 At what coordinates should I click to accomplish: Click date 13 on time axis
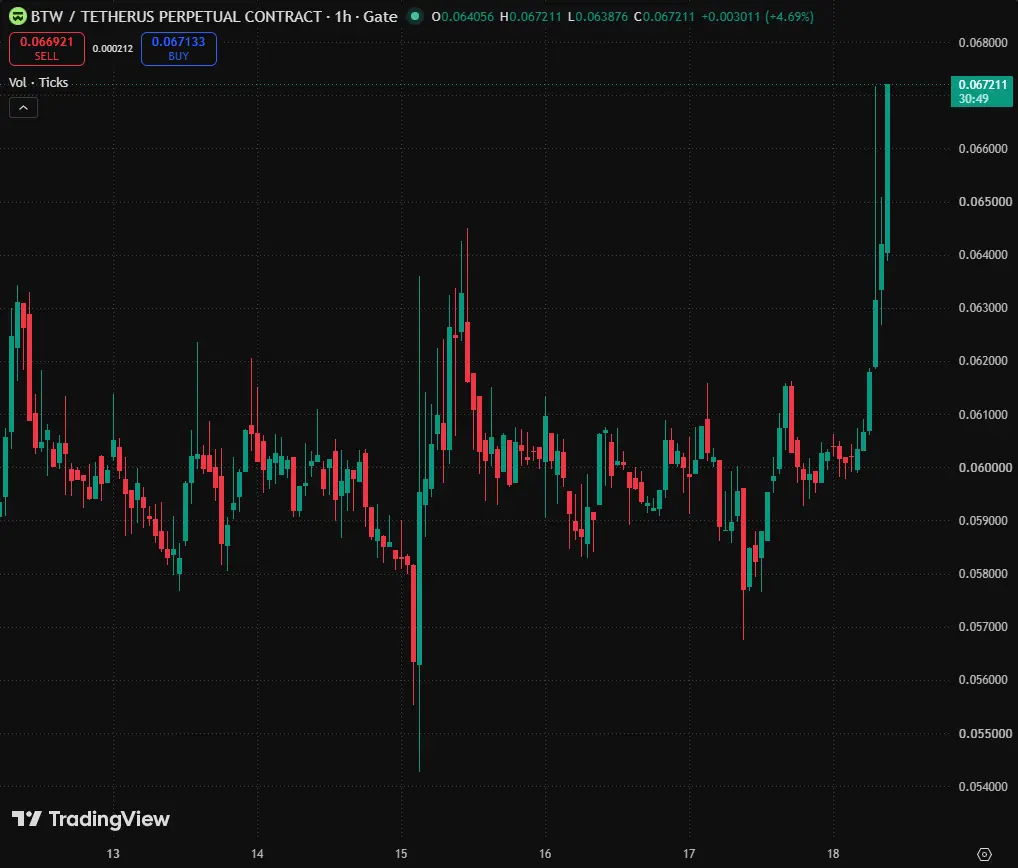point(113,854)
